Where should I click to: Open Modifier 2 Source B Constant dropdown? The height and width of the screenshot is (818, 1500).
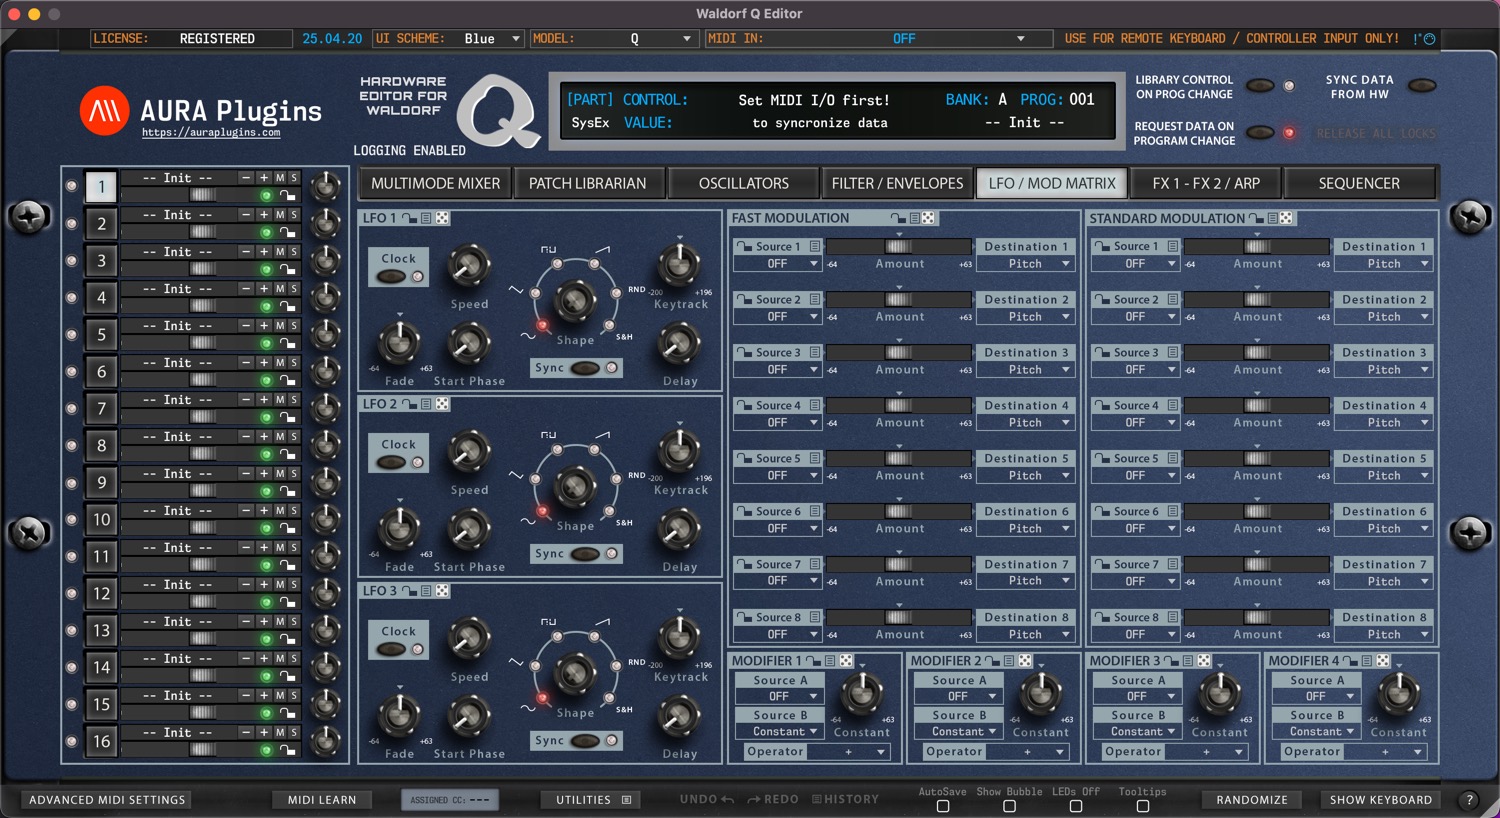pos(959,732)
